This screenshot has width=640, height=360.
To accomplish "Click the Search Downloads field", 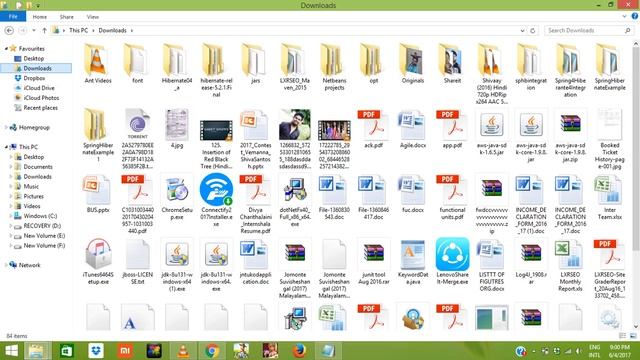I will [x=588, y=31].
